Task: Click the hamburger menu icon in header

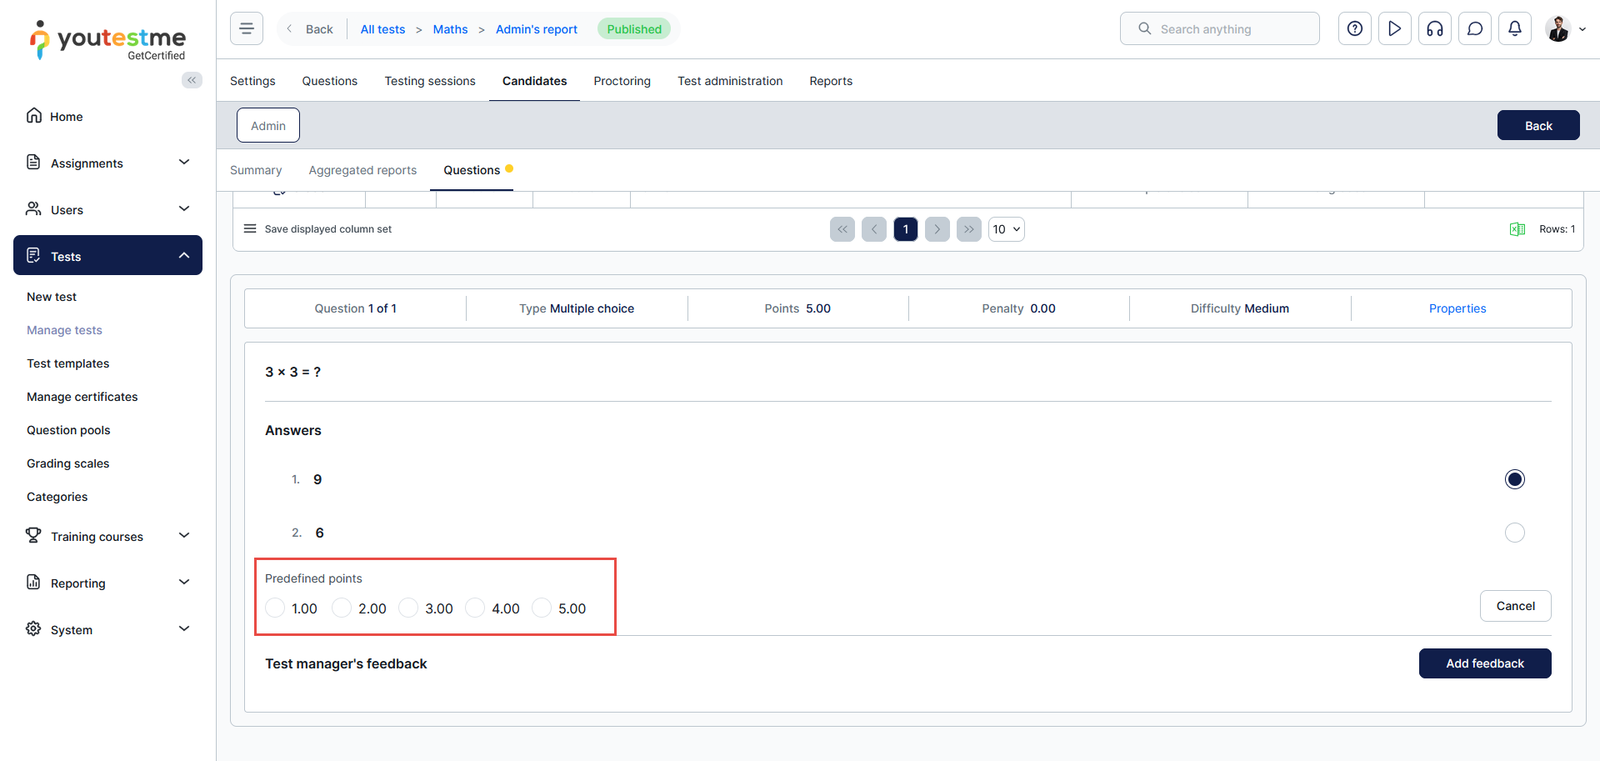Action: coord(246,29)
